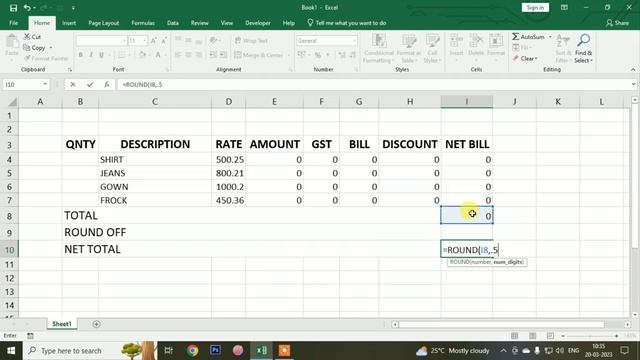Viewport: 640px width, 360px height.
Task: Undo the last action
Action: tap(27, 8)
